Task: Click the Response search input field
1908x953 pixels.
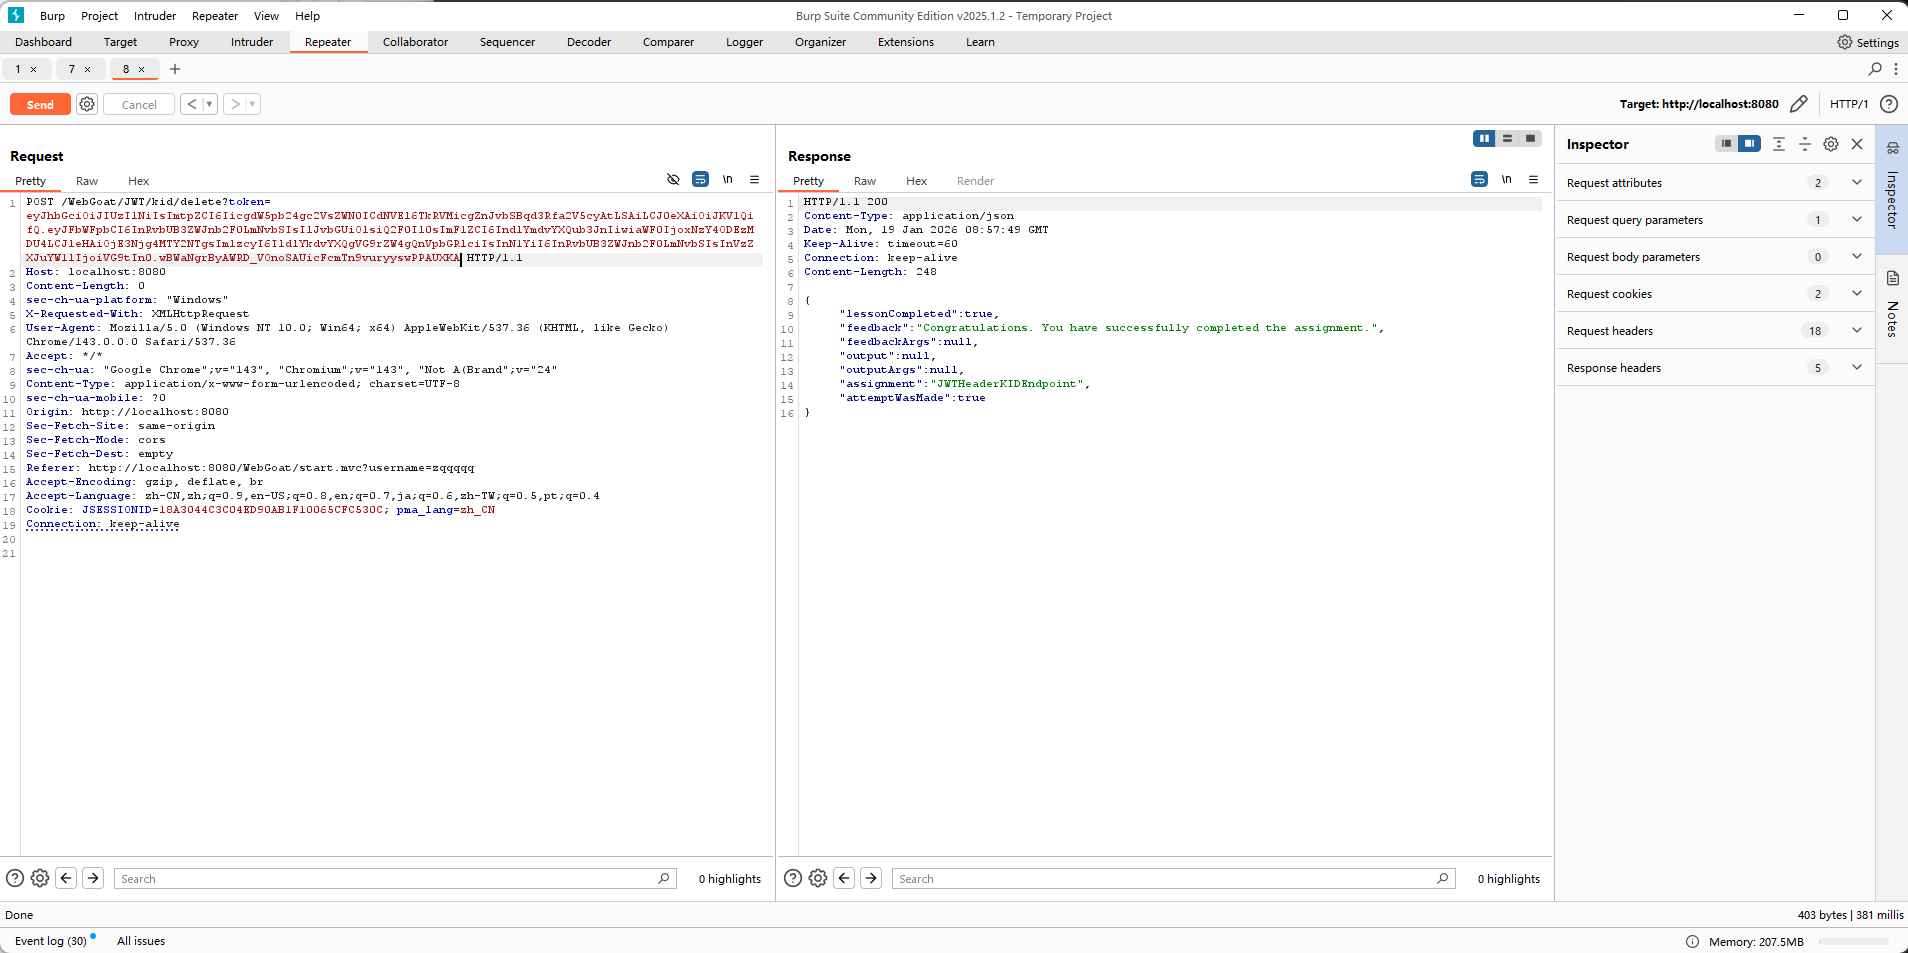Action: pyautogui.click(x=1165, y=879)
